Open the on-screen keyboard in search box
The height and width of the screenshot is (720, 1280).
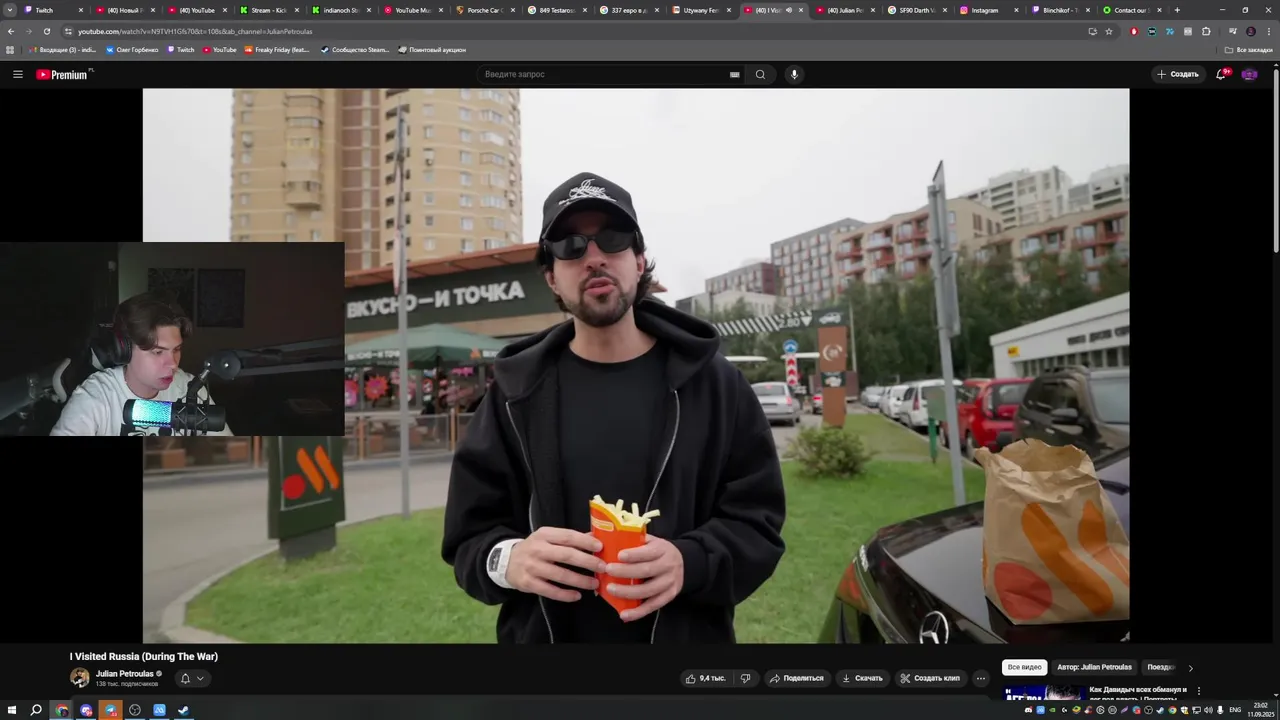[x=734, y=74]
